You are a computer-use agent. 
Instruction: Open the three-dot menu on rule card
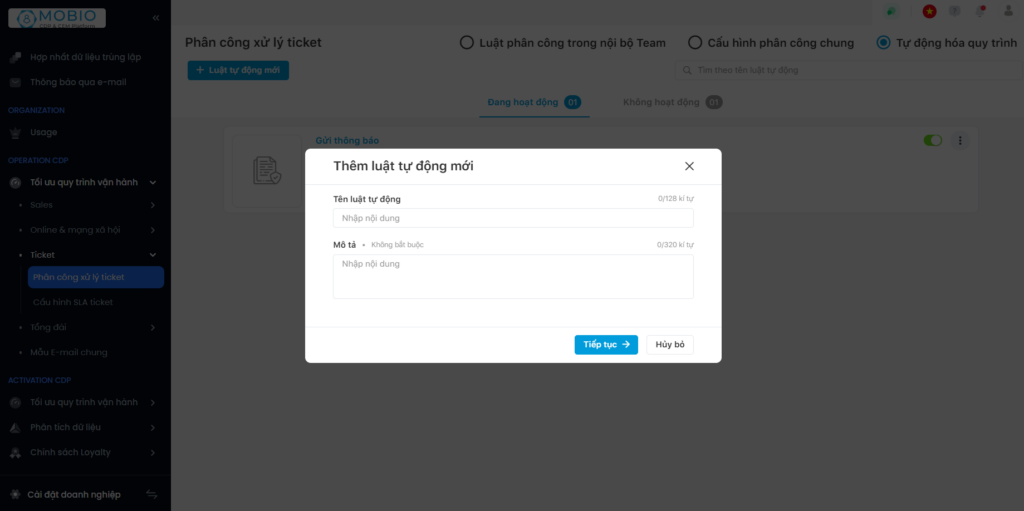click(x=960, y=141)
